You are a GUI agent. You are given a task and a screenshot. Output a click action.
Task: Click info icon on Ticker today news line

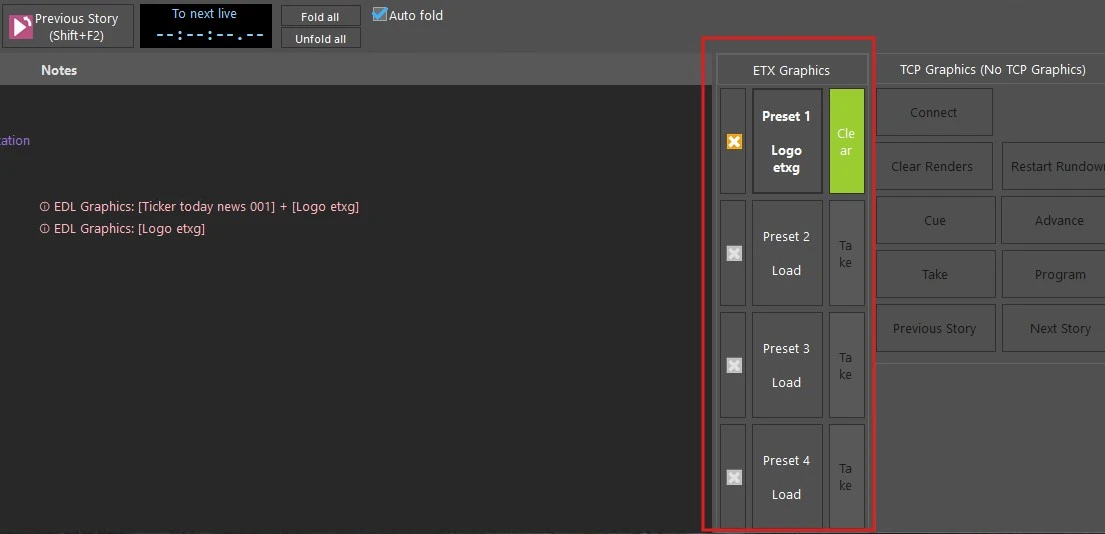[x=44, y=207]
